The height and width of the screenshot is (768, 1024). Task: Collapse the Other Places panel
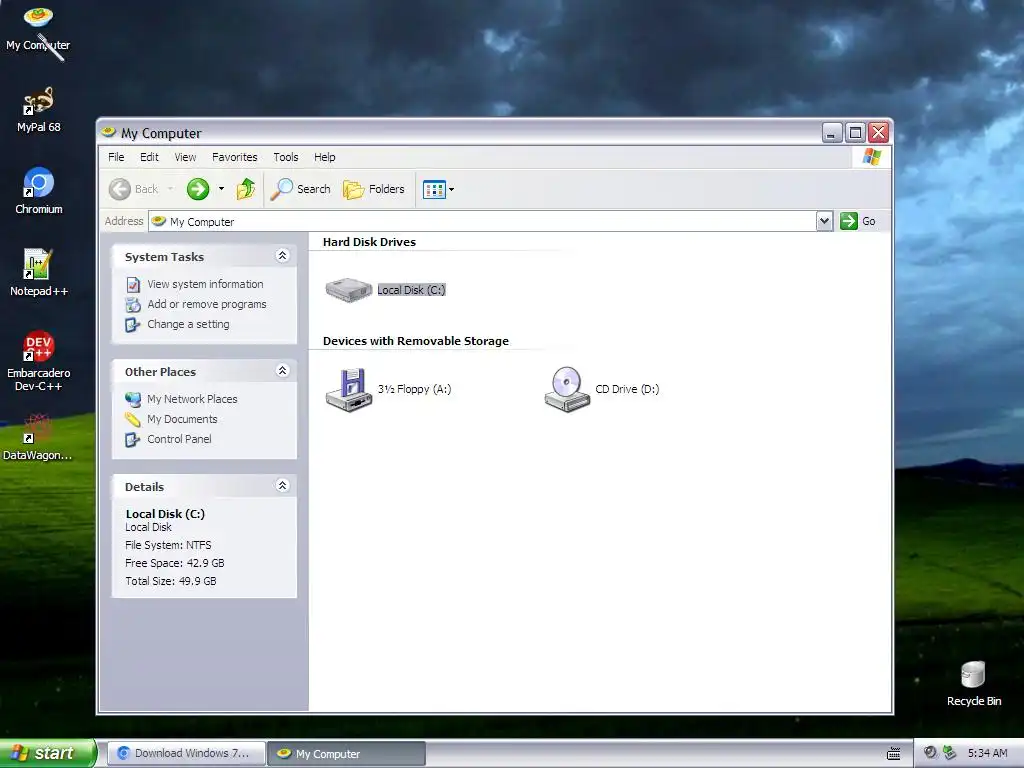[282, 370]
